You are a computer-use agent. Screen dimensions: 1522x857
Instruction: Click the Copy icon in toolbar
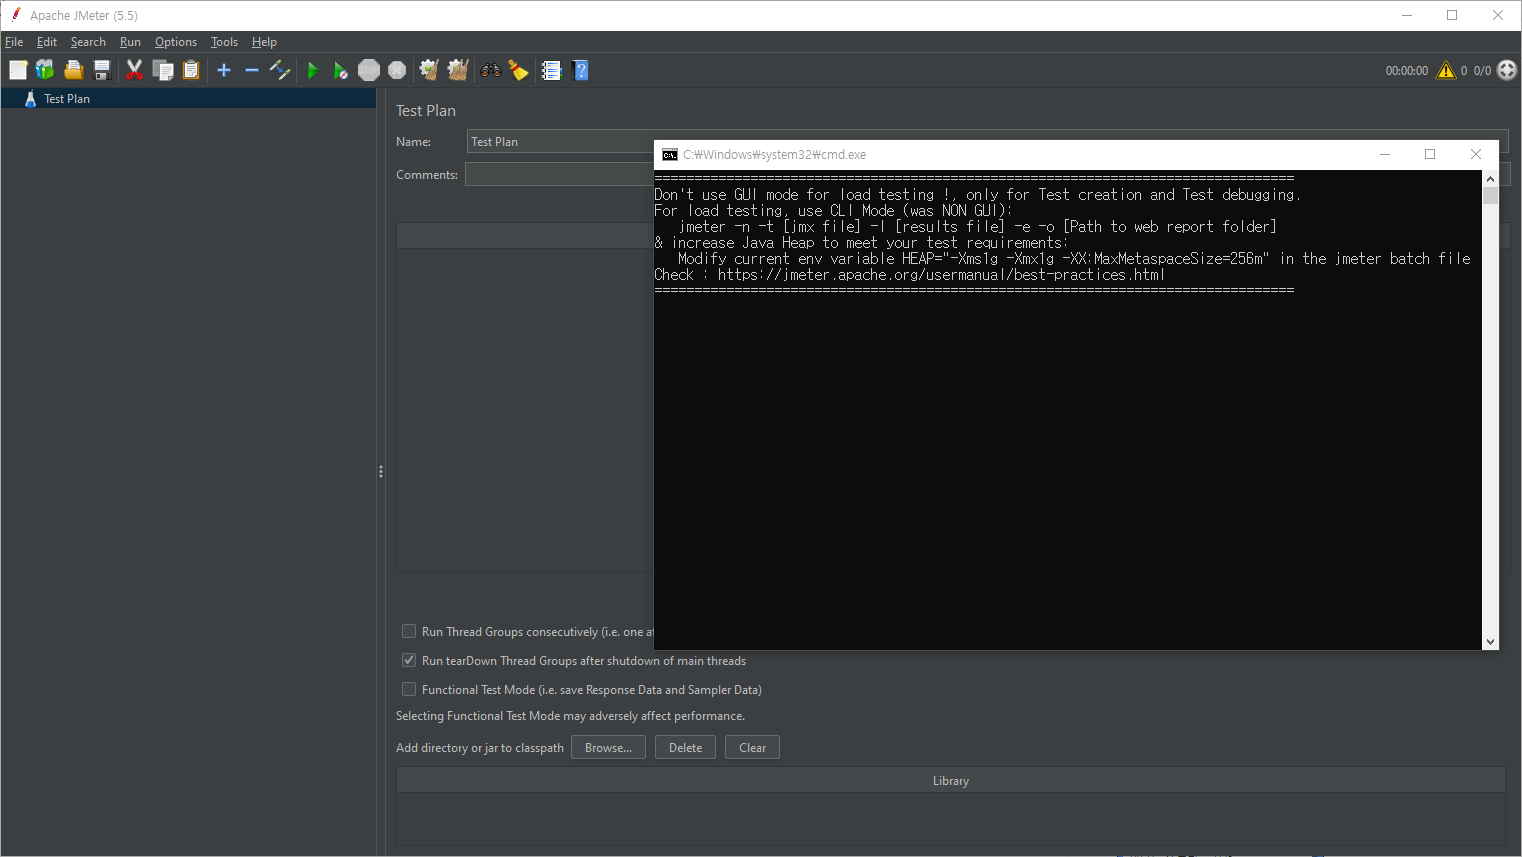(163, 70)
